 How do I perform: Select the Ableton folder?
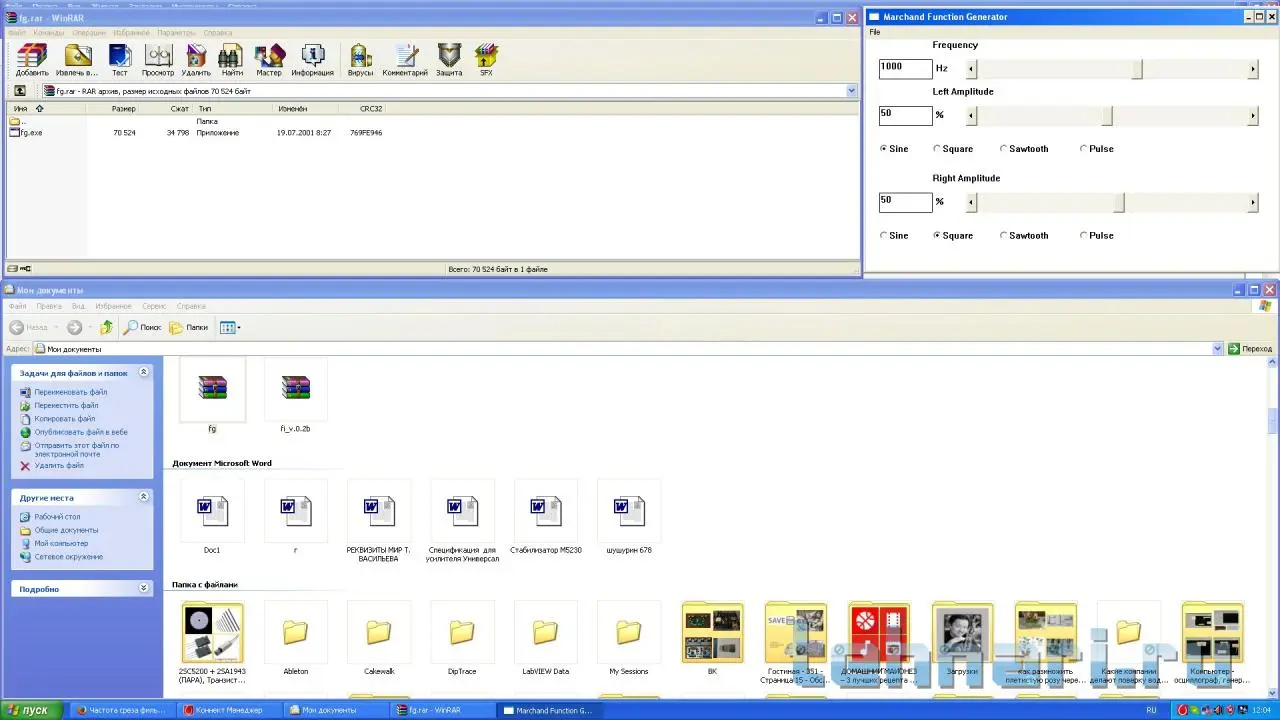point(295,639)
